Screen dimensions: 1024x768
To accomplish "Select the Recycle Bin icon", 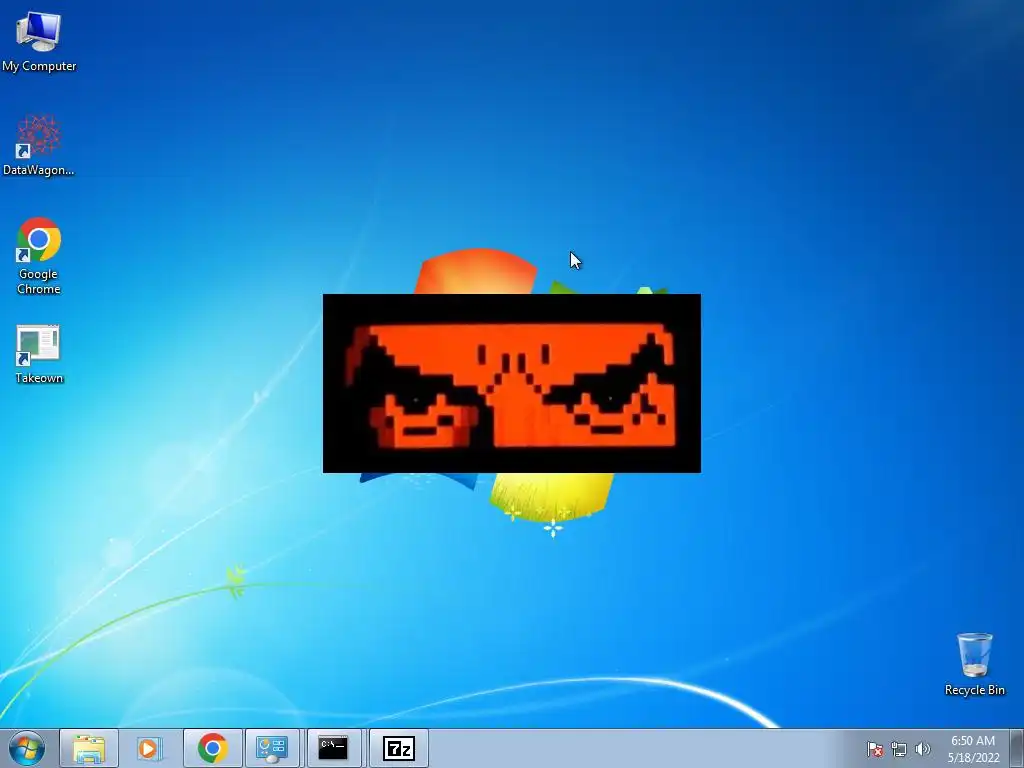I will (x=974, y=664).
